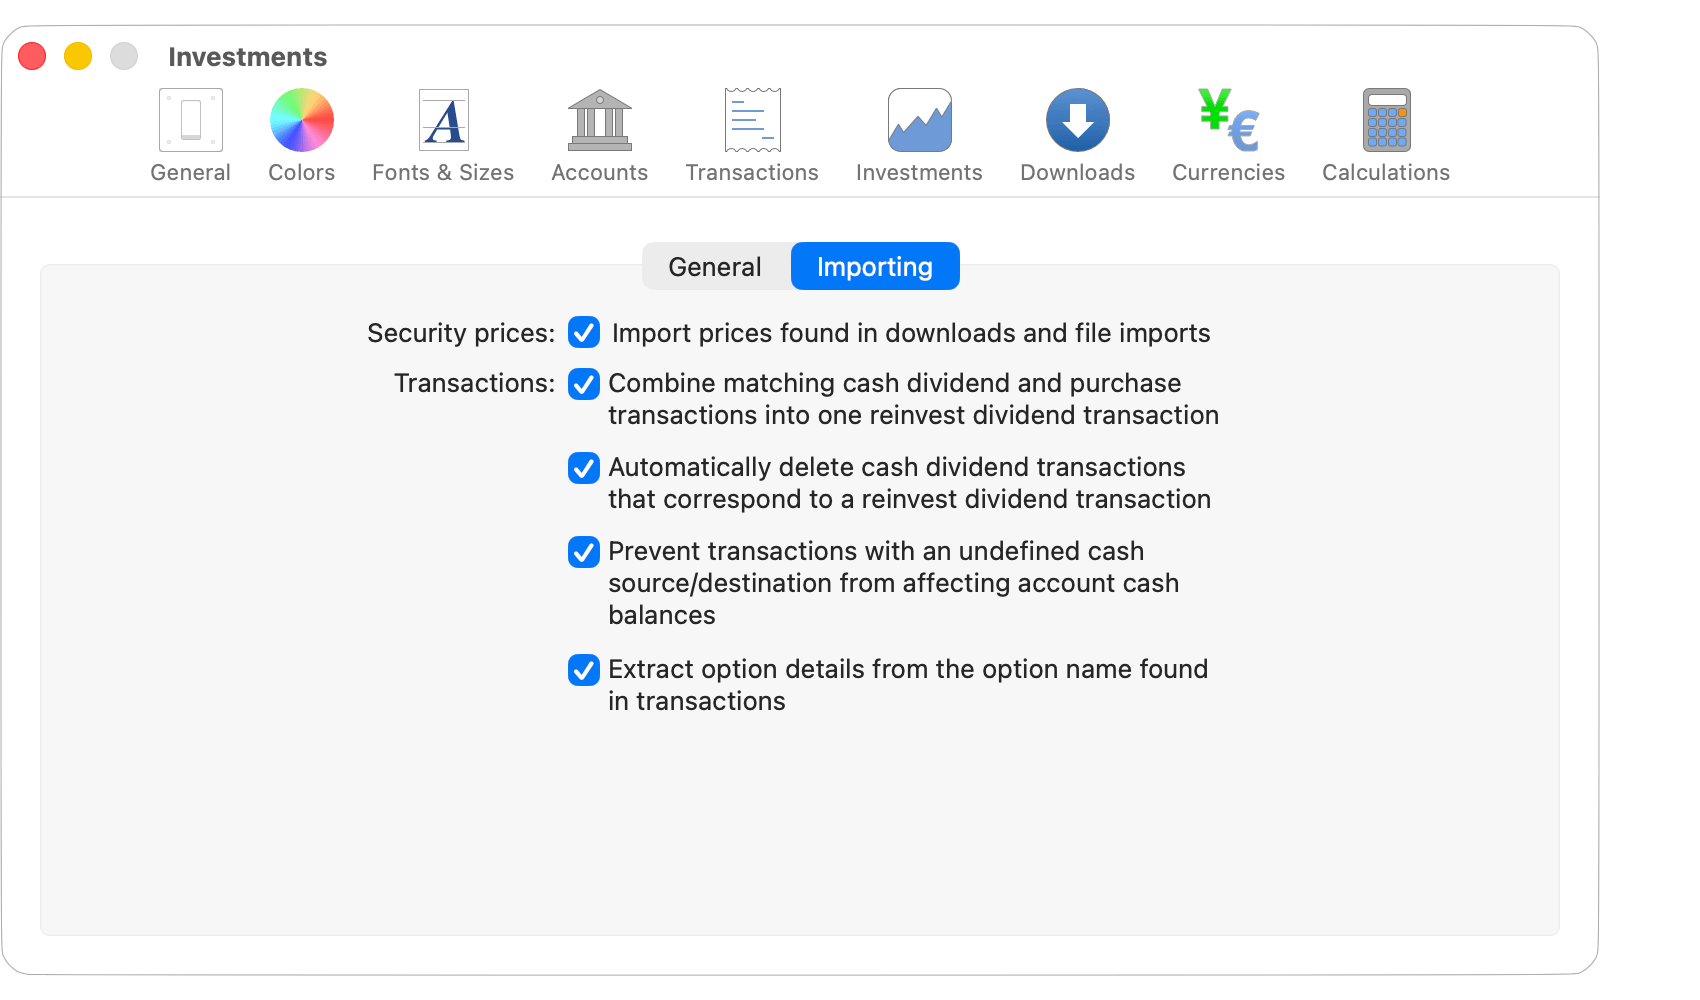1700x1000 pixels.
Task: Click the General switch icon
Action: coord(190,118)
